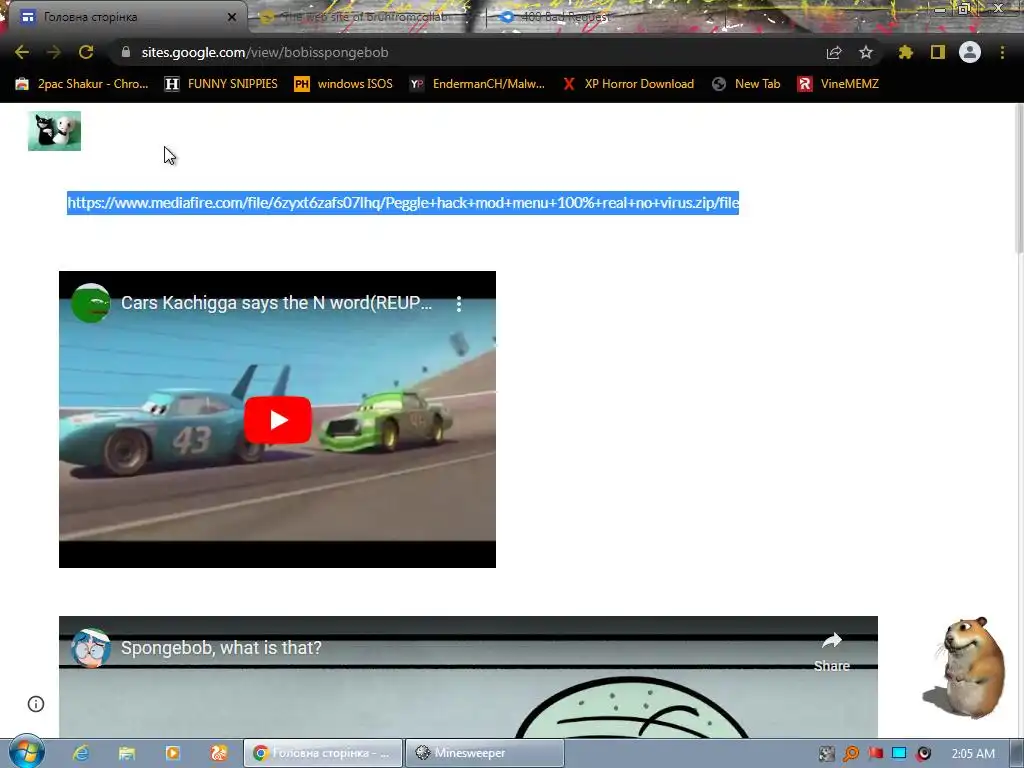Open XP Horror Download bookmark
The height and width of the screenshot is (768, 1024).
(x=628, y=84)
